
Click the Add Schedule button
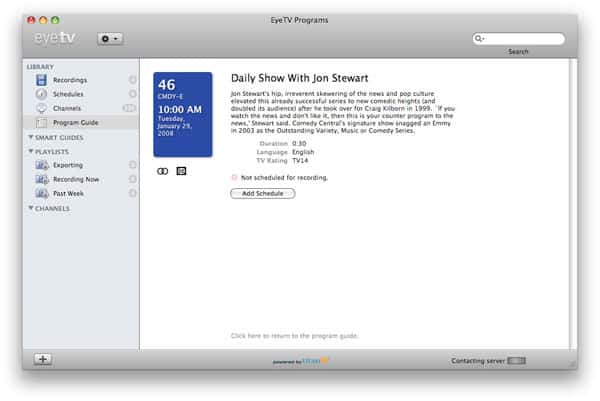point(262,194)
